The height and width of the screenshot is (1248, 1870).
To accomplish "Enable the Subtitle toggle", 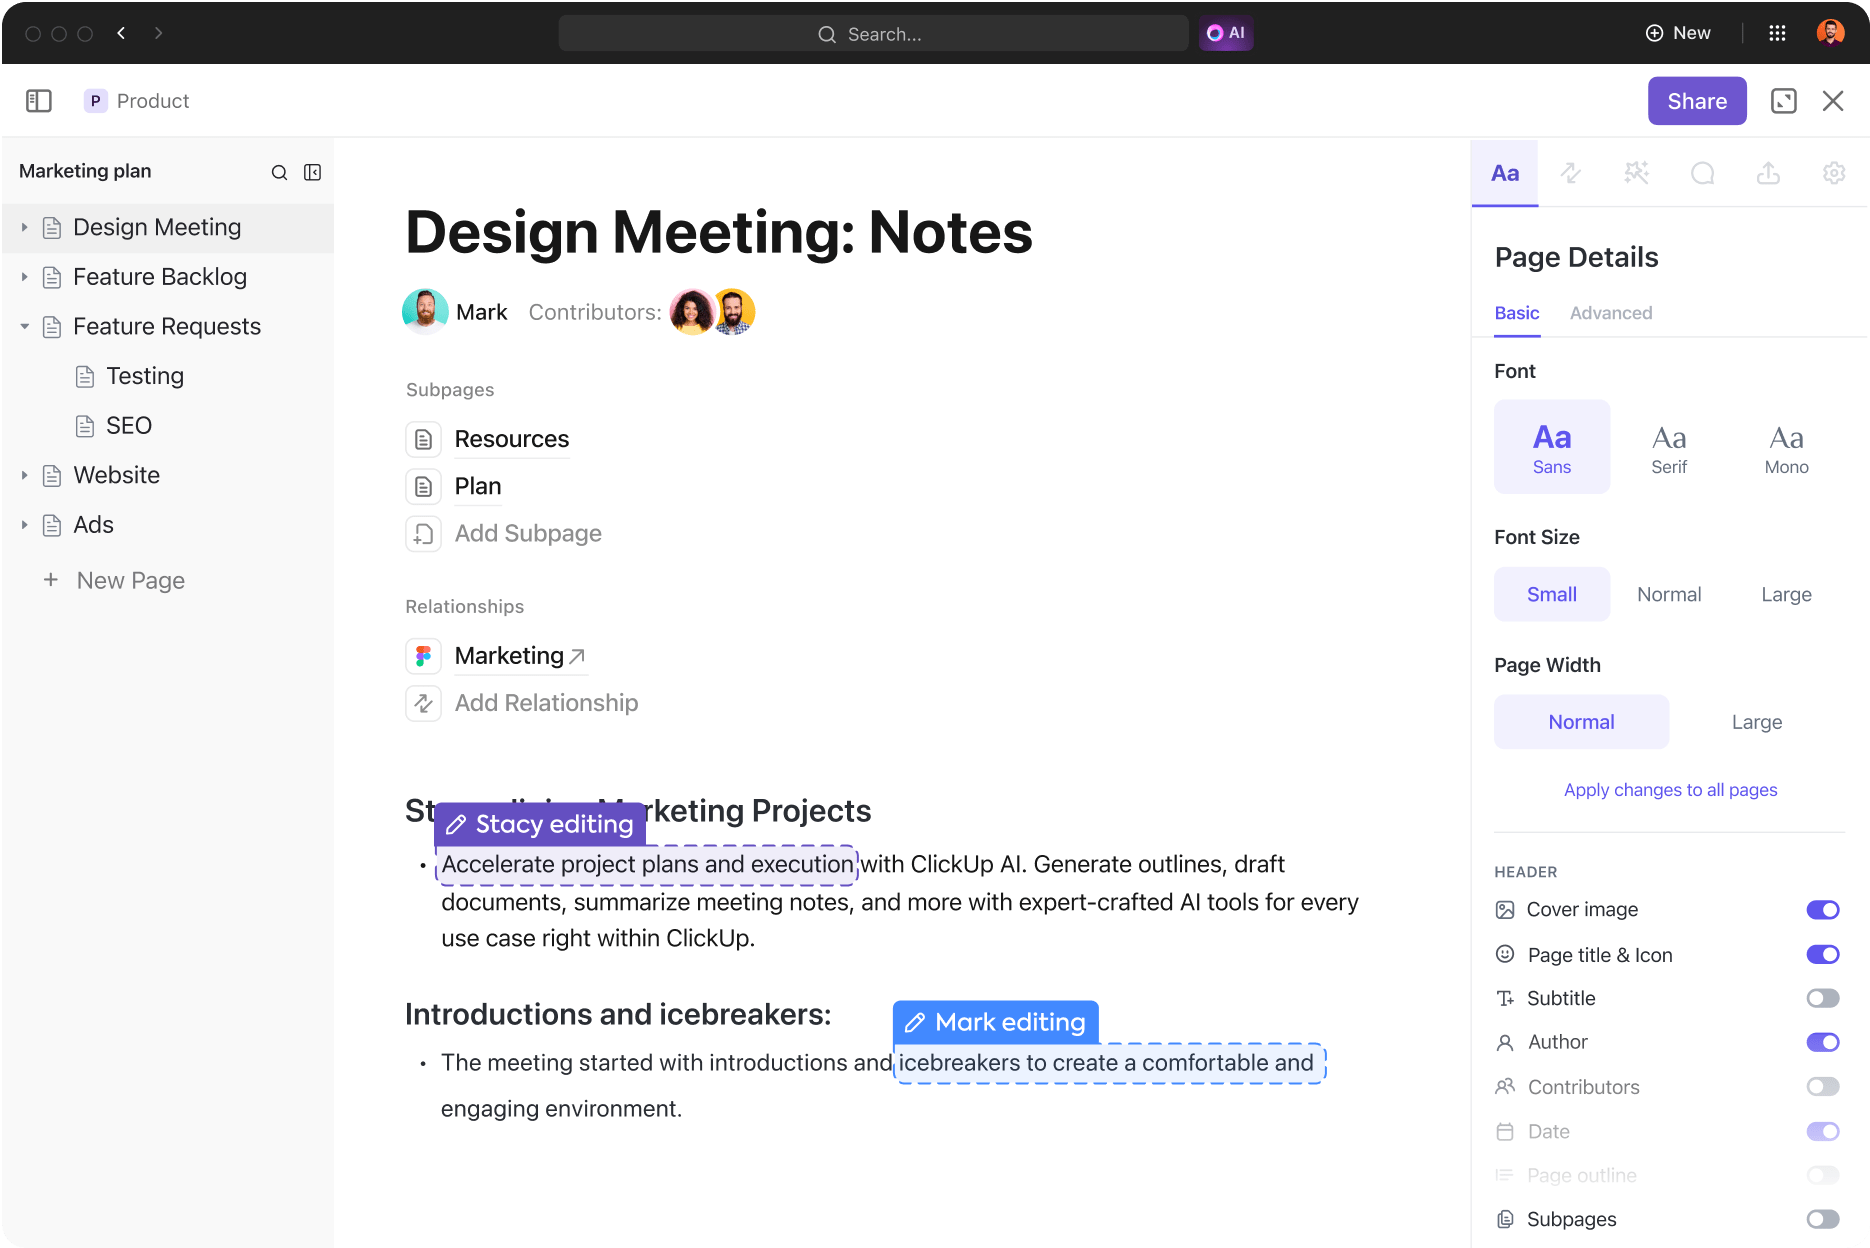I will [1822, 998].
